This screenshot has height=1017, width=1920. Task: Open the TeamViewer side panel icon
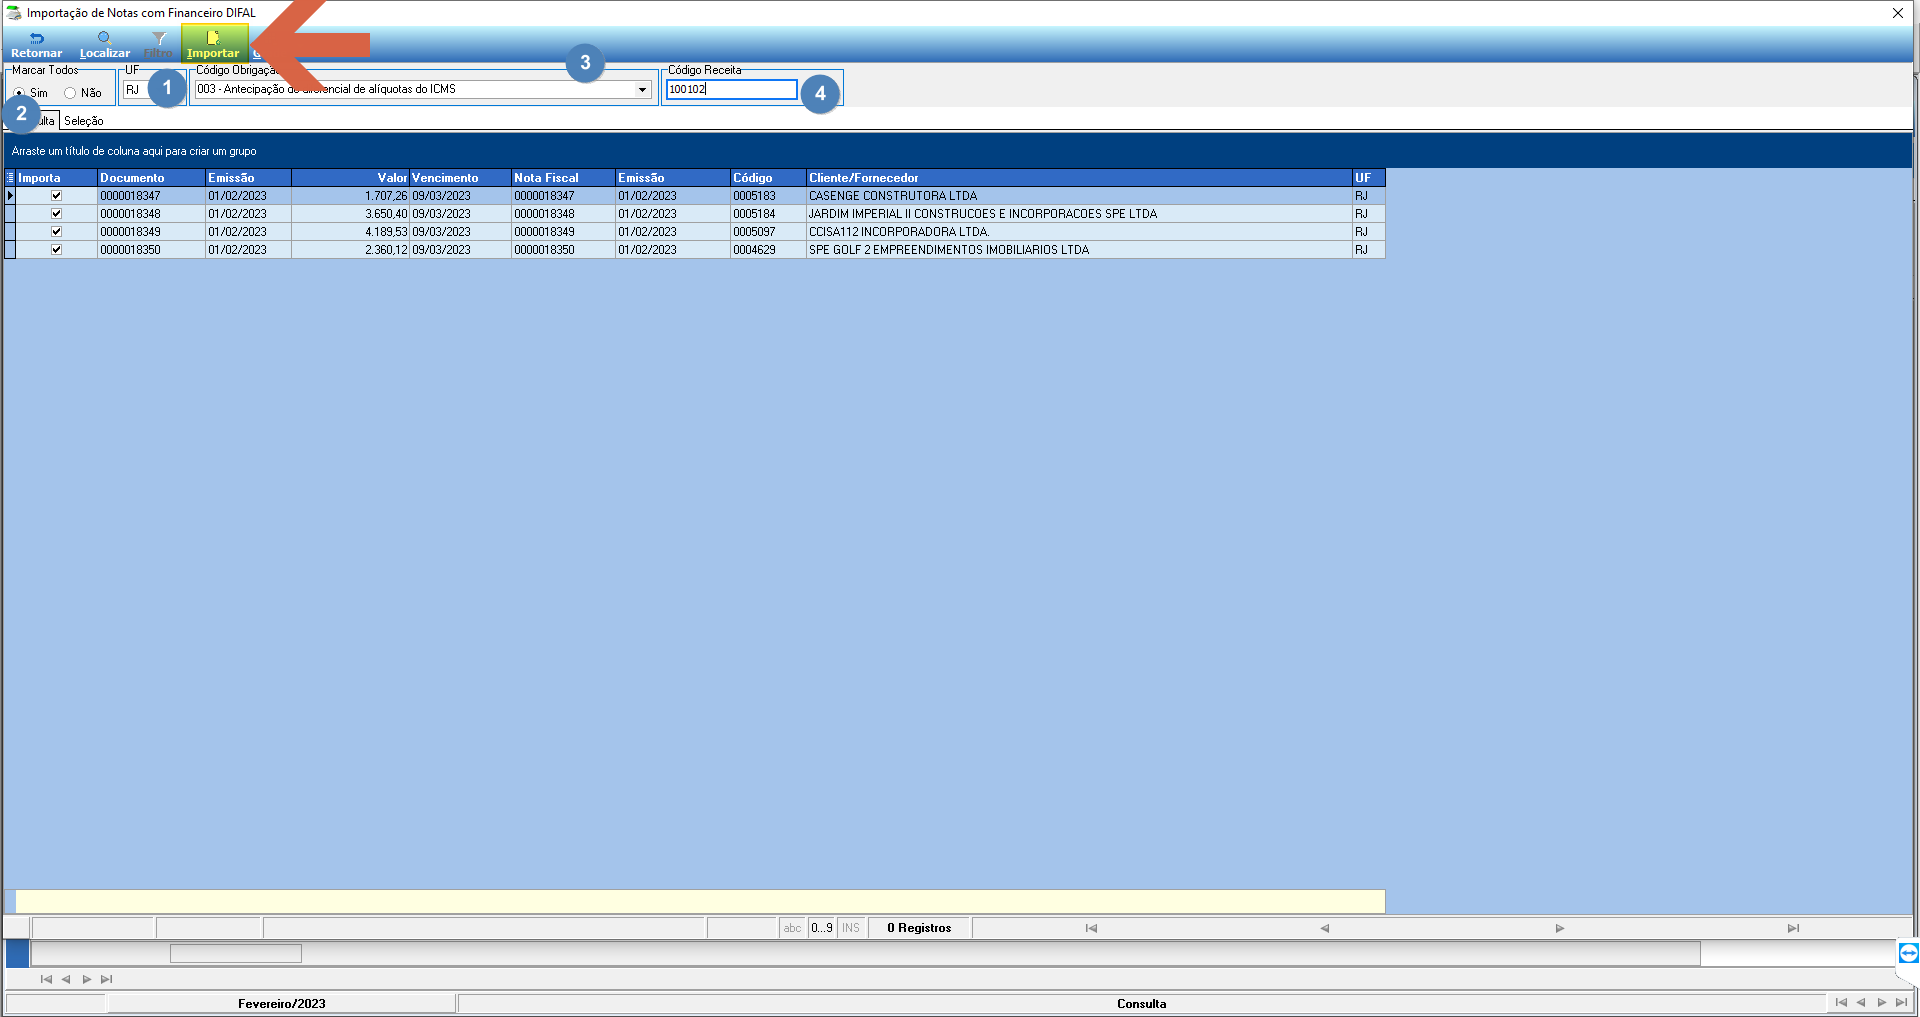coord(1908,952)
